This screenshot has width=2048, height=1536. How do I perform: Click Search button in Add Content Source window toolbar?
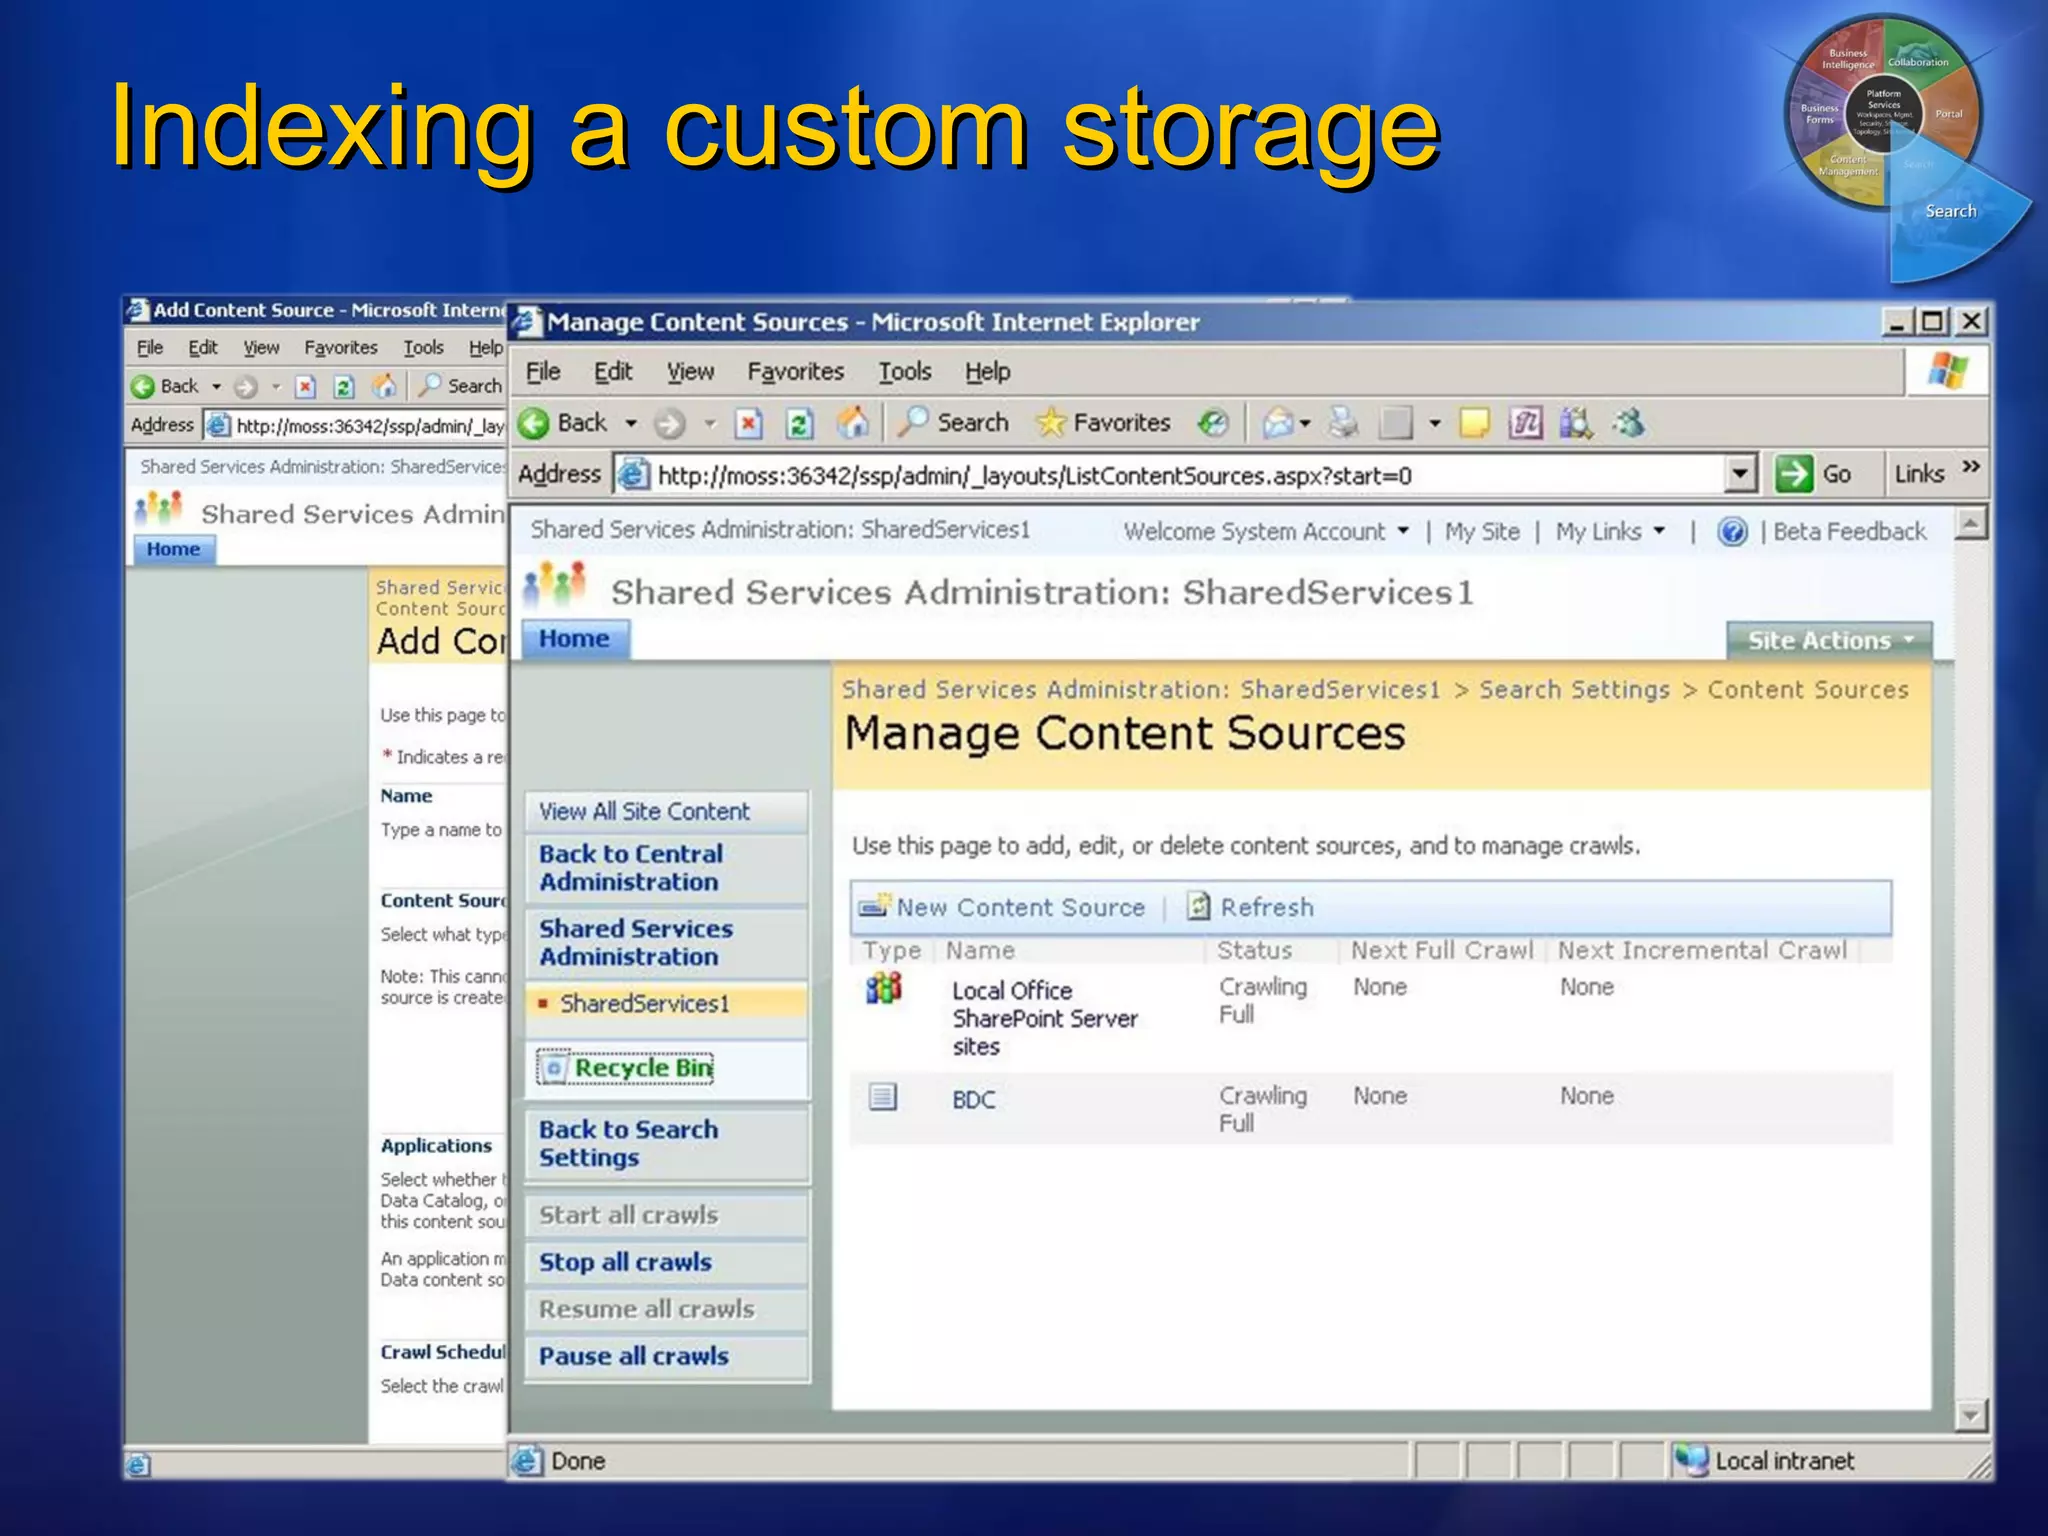[x=461, y=386]
